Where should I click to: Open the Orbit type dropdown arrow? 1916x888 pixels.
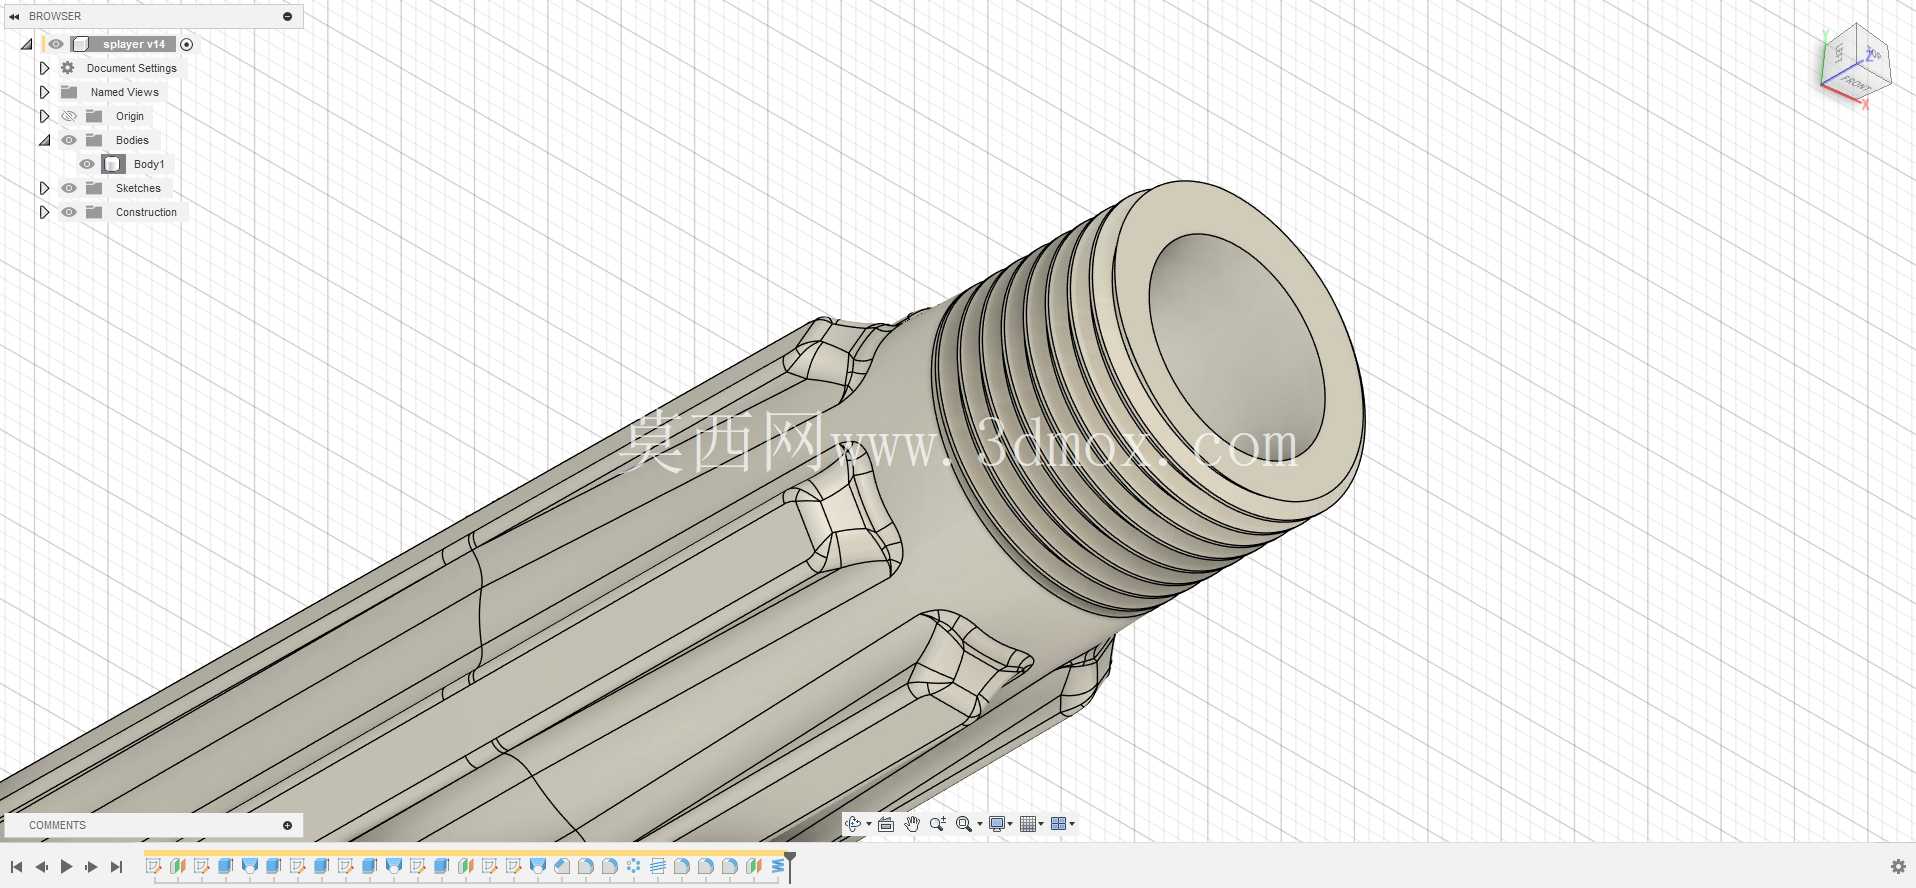point(868,824)
